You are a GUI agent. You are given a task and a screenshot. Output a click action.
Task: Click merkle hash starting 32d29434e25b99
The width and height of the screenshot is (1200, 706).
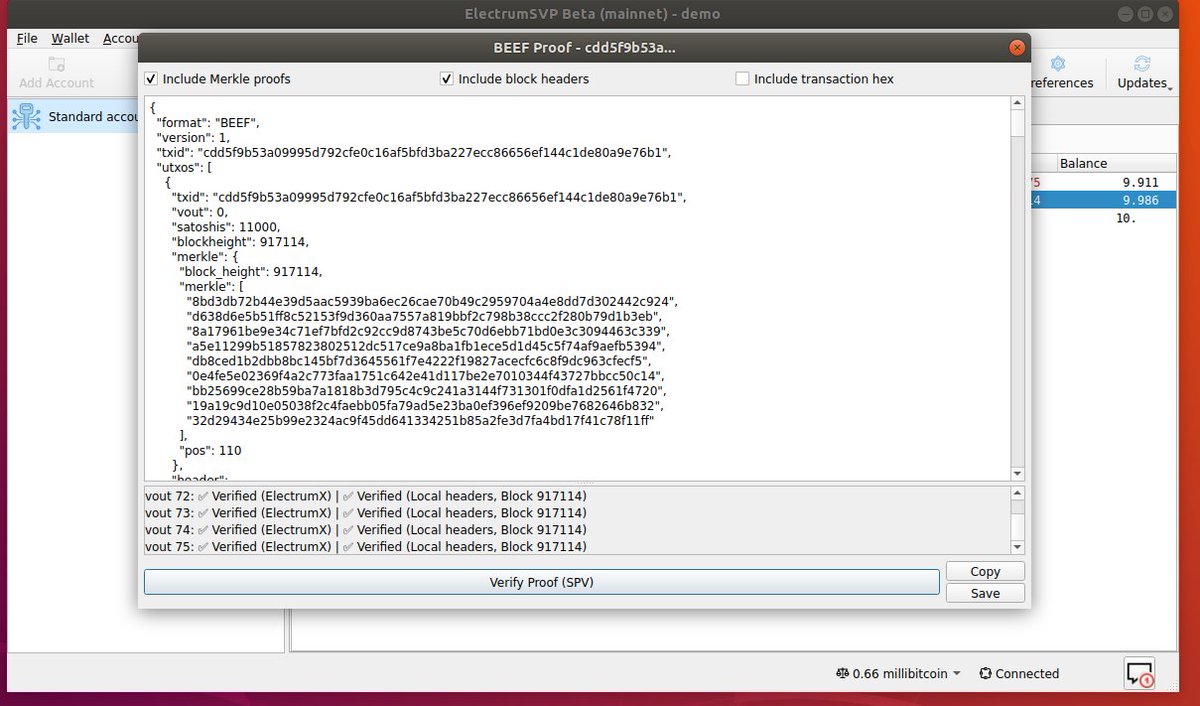click(x=420, y=421)
